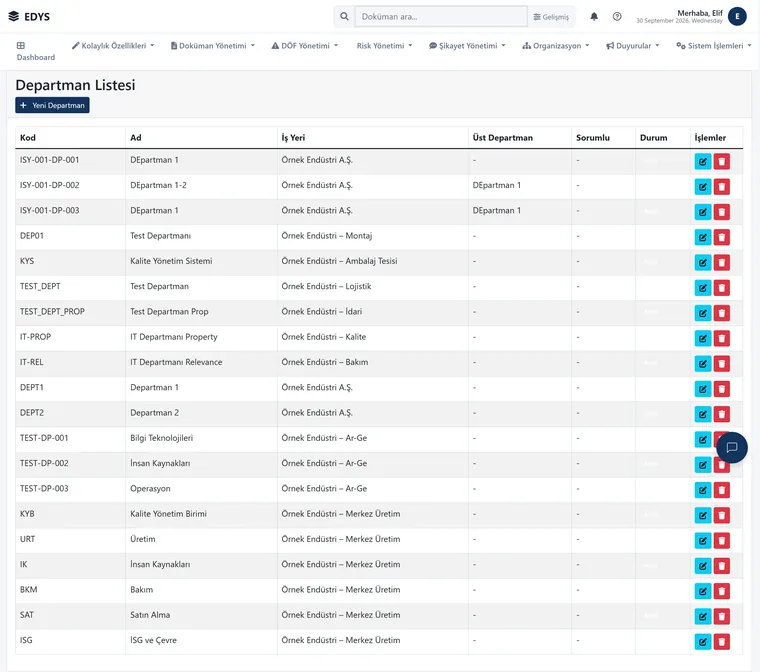Delete the ISG department row
This screenshot has height=672, width=760.
721,641
